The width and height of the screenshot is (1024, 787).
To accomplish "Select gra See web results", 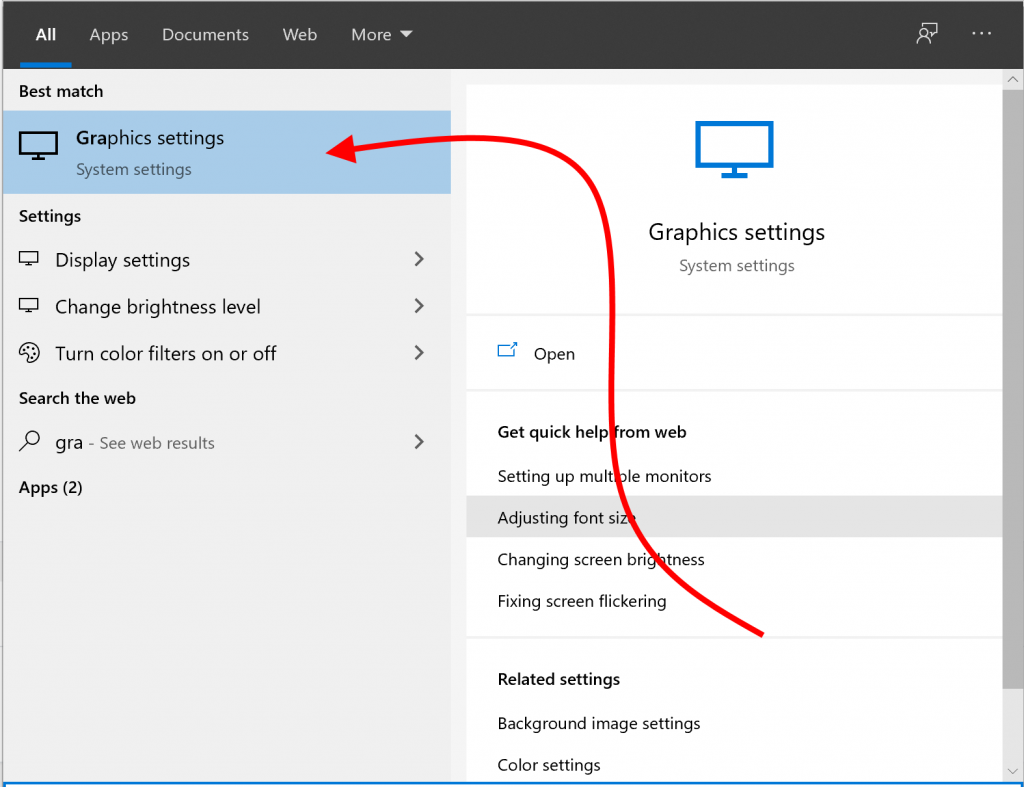I will pyautogui.click(x=227, y=442).
